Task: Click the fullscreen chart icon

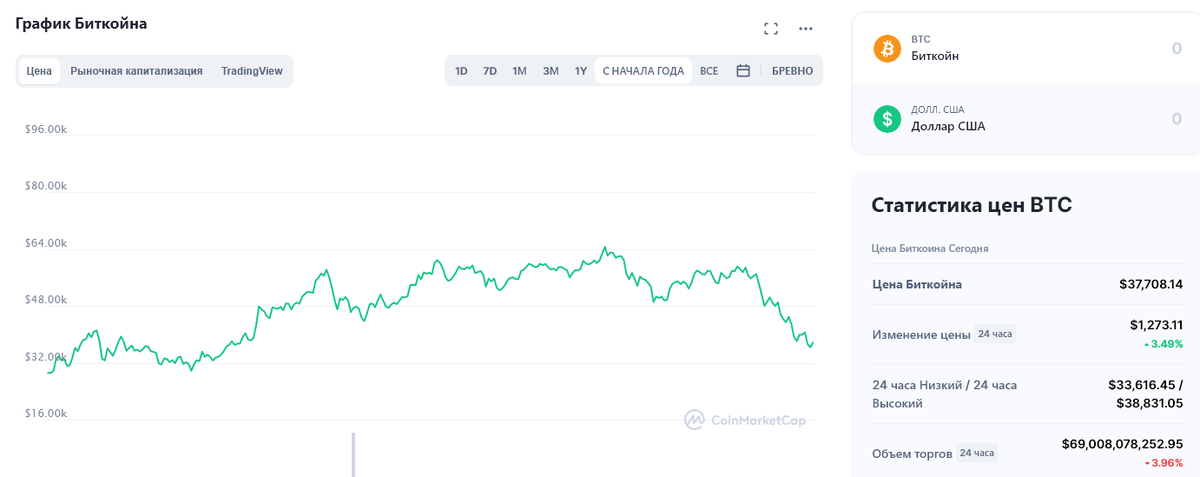Action: coord(771,29)
